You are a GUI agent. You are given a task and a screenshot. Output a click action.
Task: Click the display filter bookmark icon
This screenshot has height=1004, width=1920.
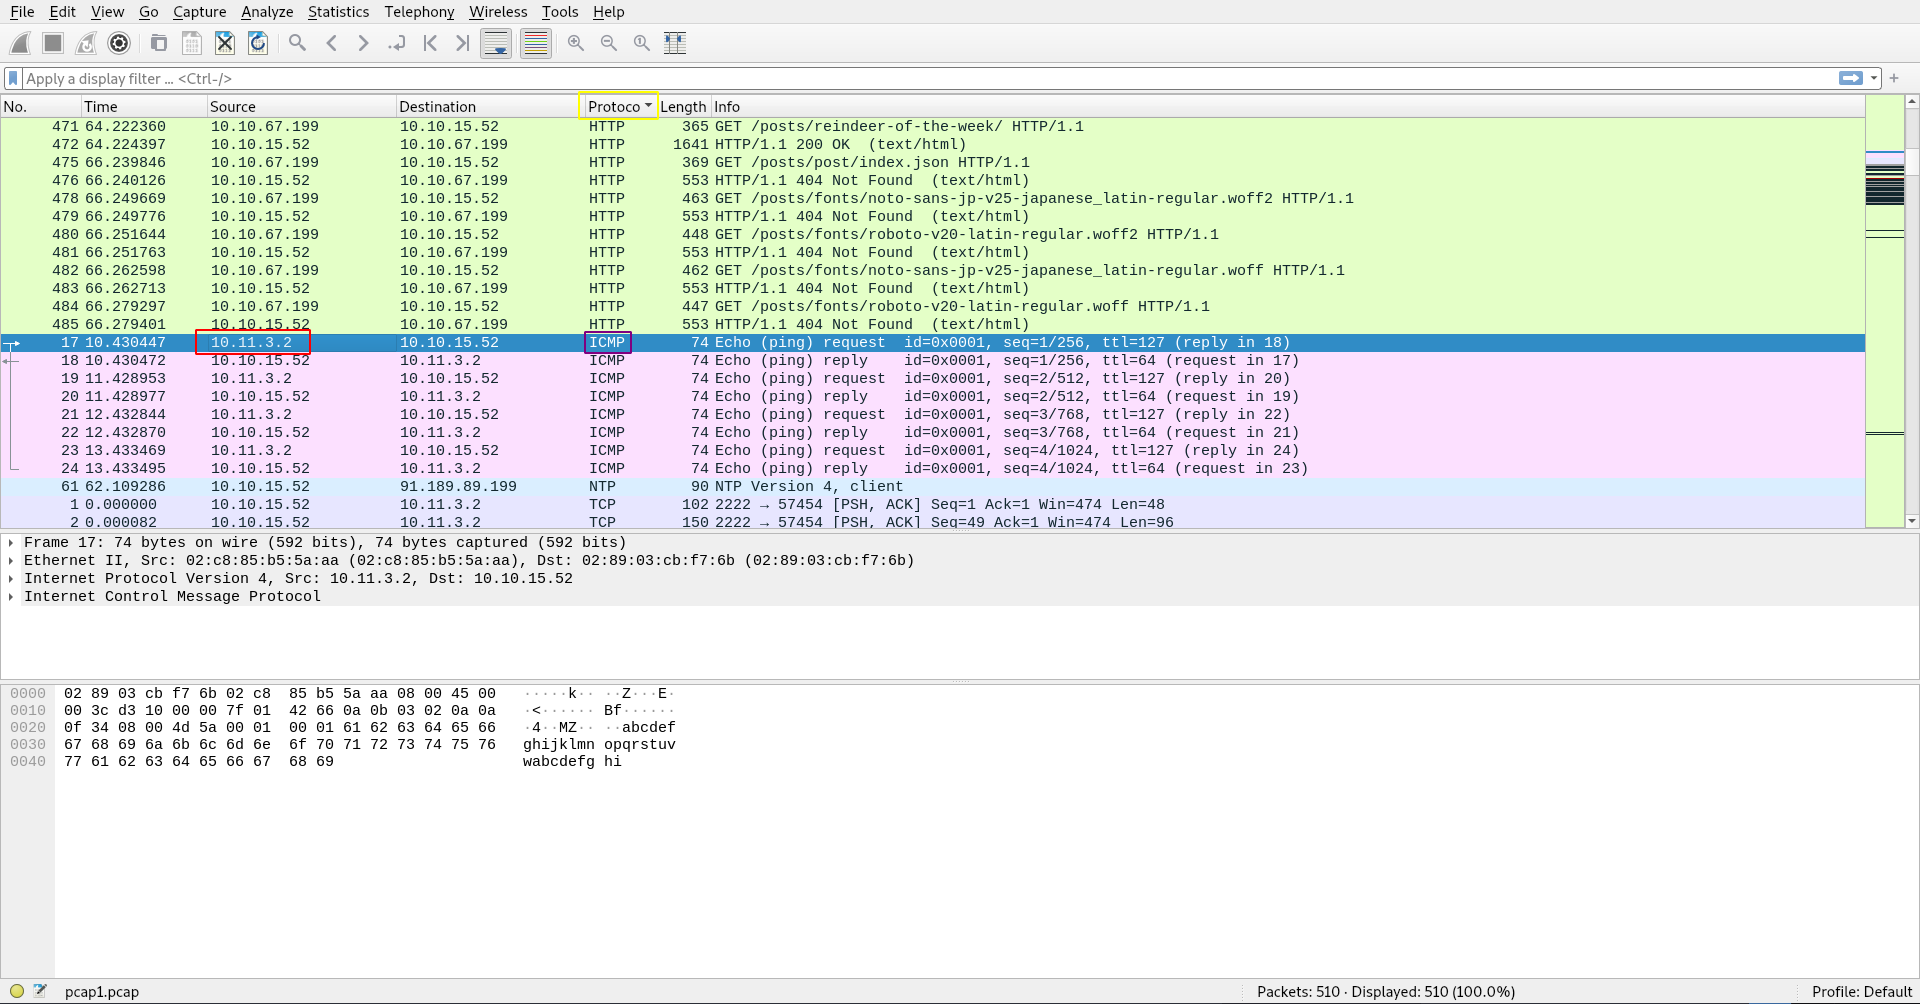(x=13, y=78)
